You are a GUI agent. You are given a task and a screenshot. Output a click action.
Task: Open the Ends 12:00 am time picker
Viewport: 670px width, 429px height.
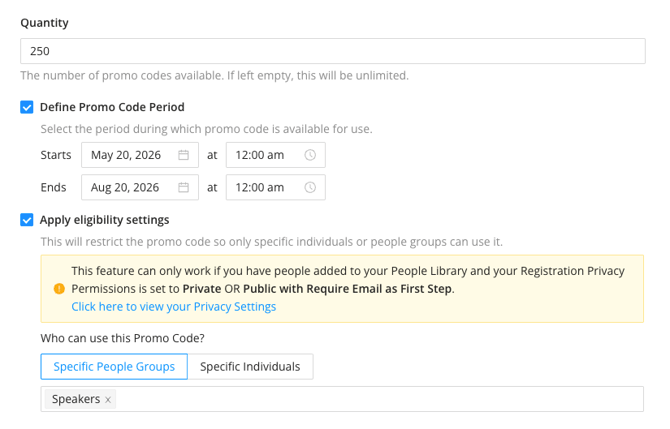pyautogui.click(x=262, y=187)
